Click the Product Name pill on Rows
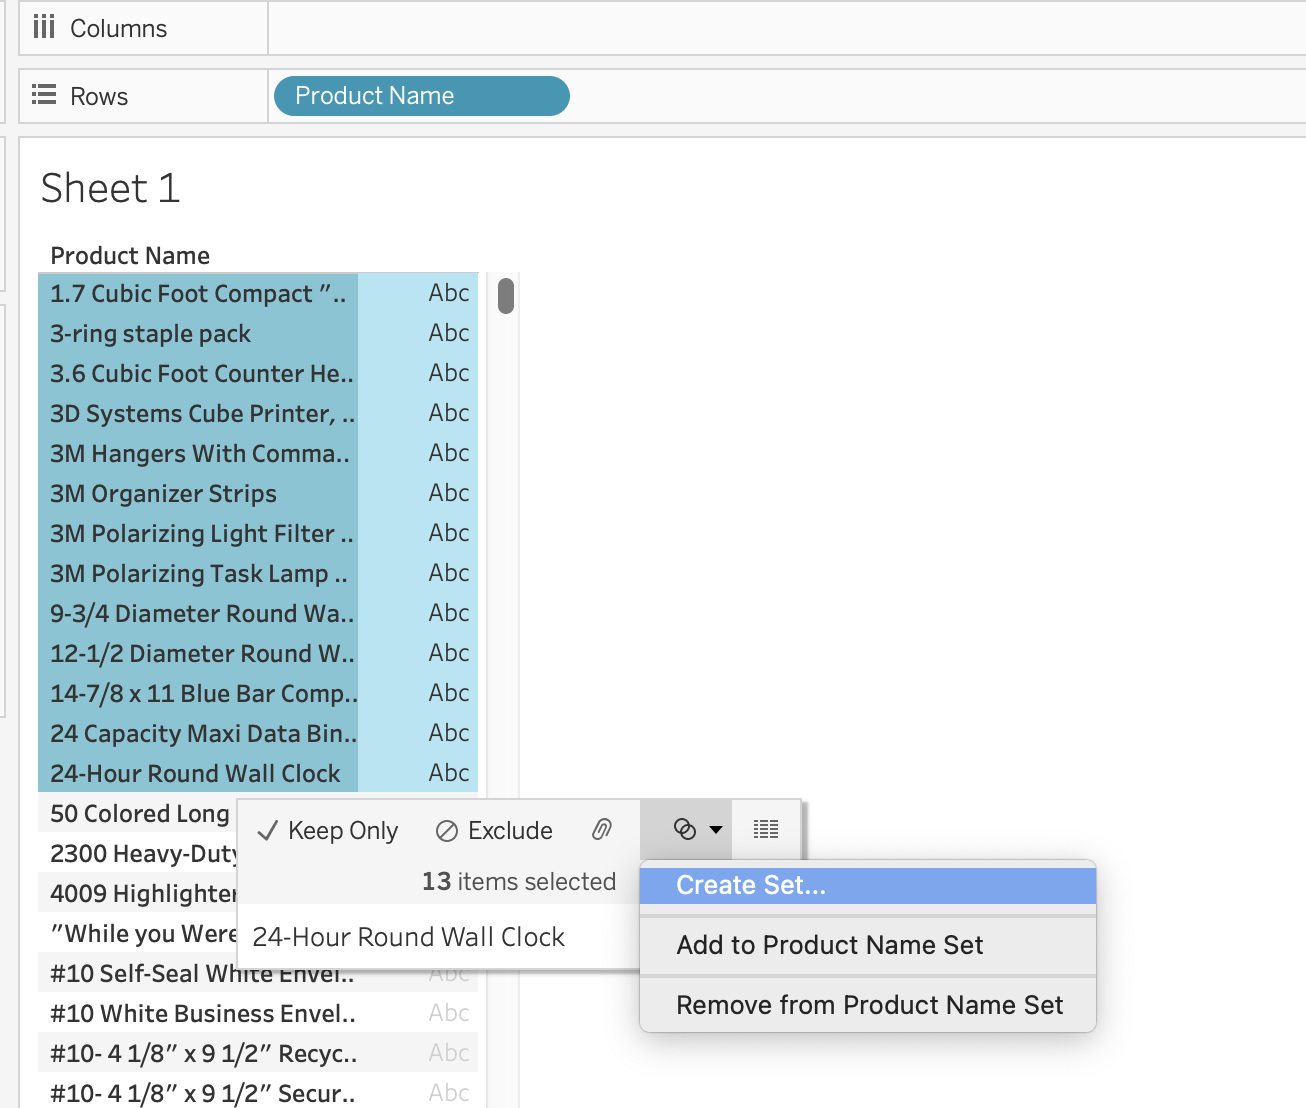The height and width of the screenshot is (1108, 1306). pos(422,96)
